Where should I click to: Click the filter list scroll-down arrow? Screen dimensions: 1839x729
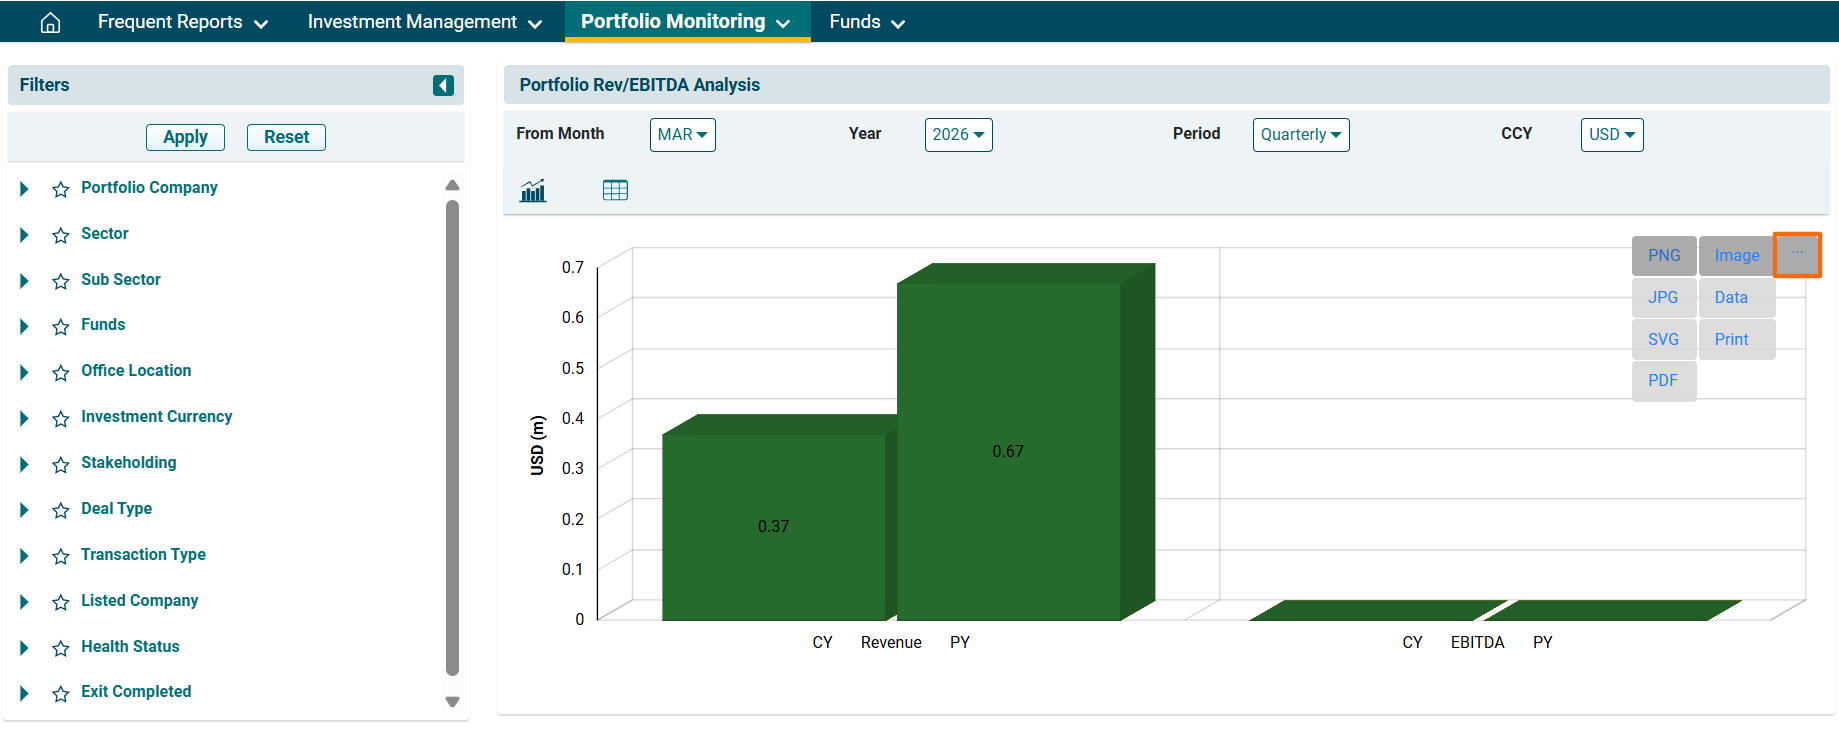[452, 702]
